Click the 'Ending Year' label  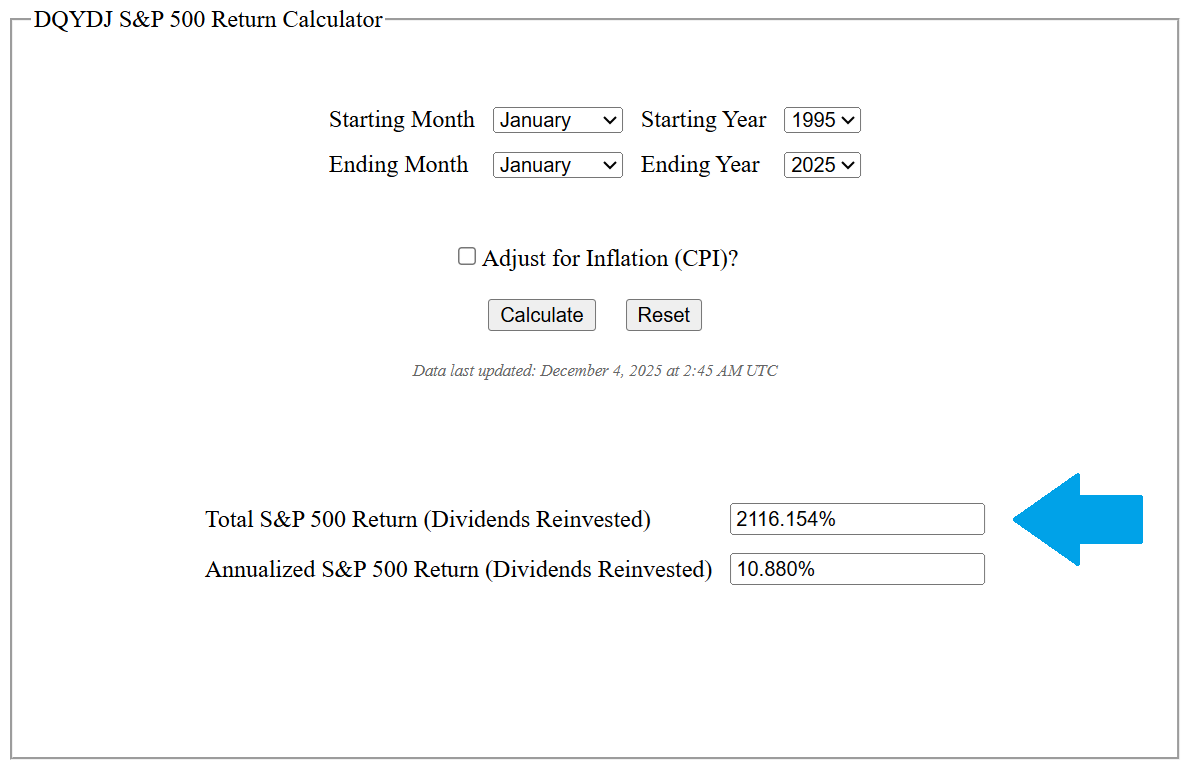(700, 165)
